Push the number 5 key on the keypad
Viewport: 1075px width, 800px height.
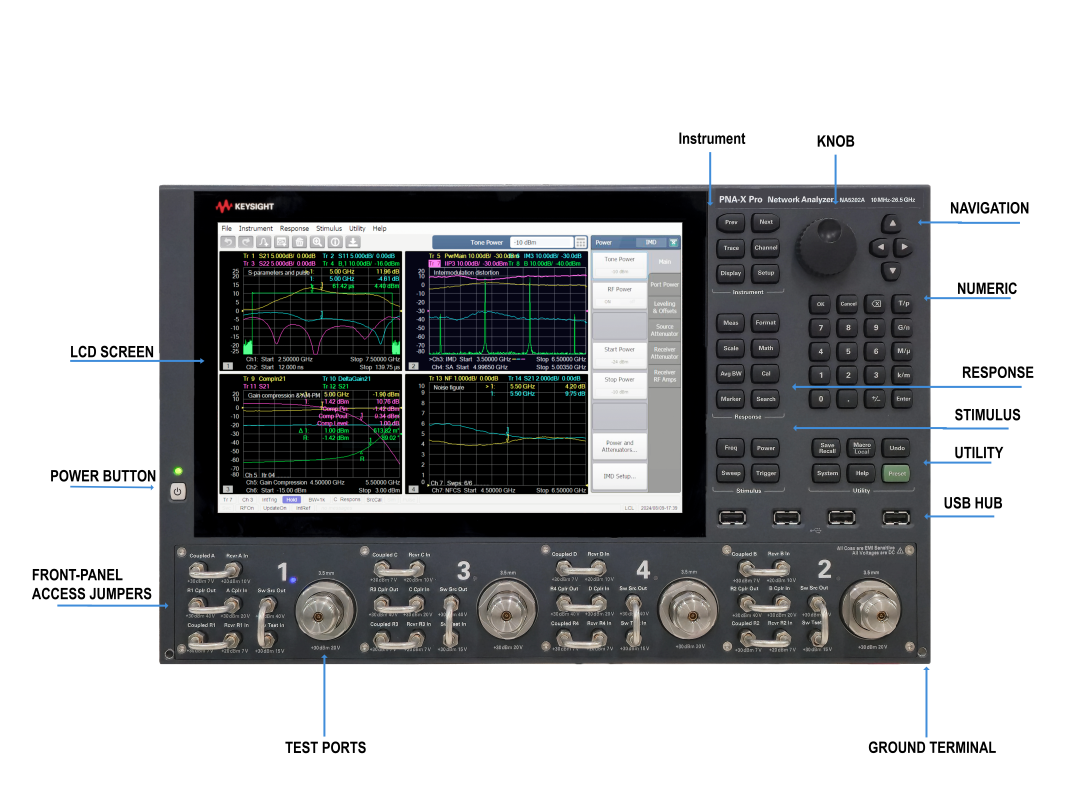tap(848, 351)
